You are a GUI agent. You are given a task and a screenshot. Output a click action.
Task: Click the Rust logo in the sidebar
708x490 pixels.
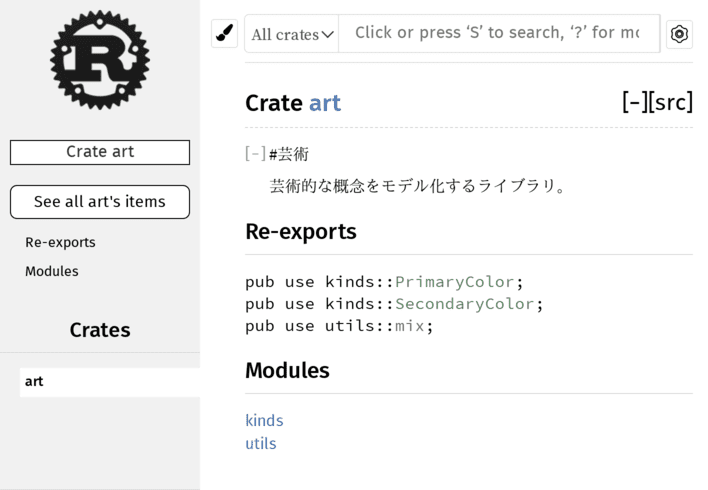tap(100, 60)
